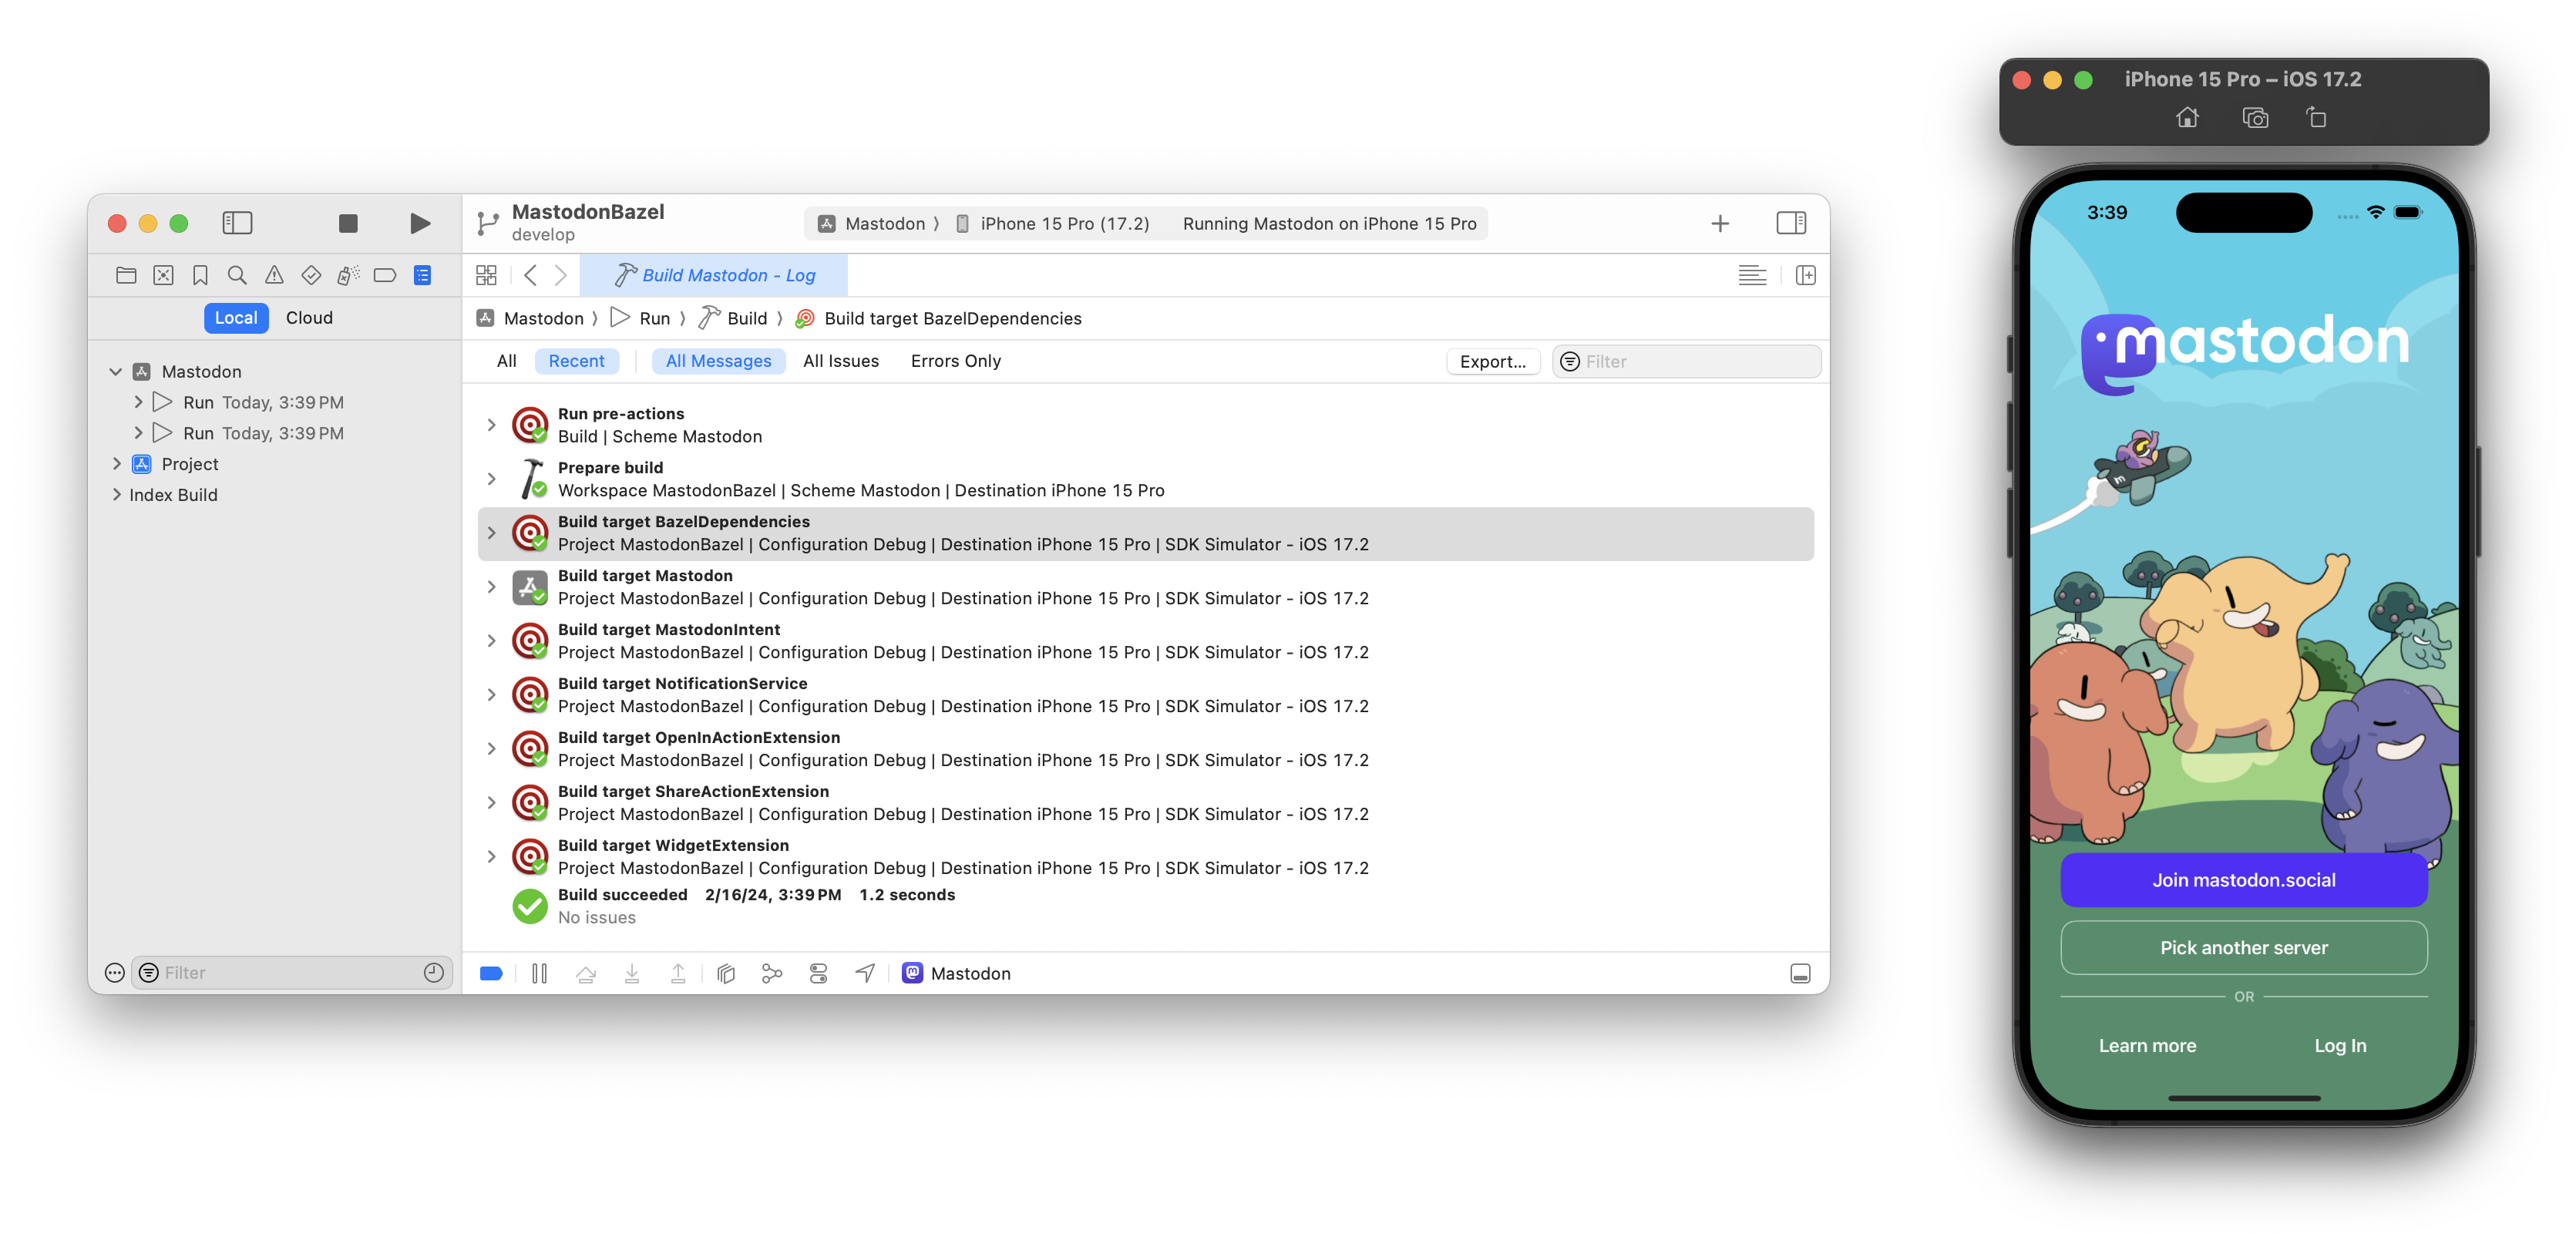Go back in editor history

tap(530, 275)
